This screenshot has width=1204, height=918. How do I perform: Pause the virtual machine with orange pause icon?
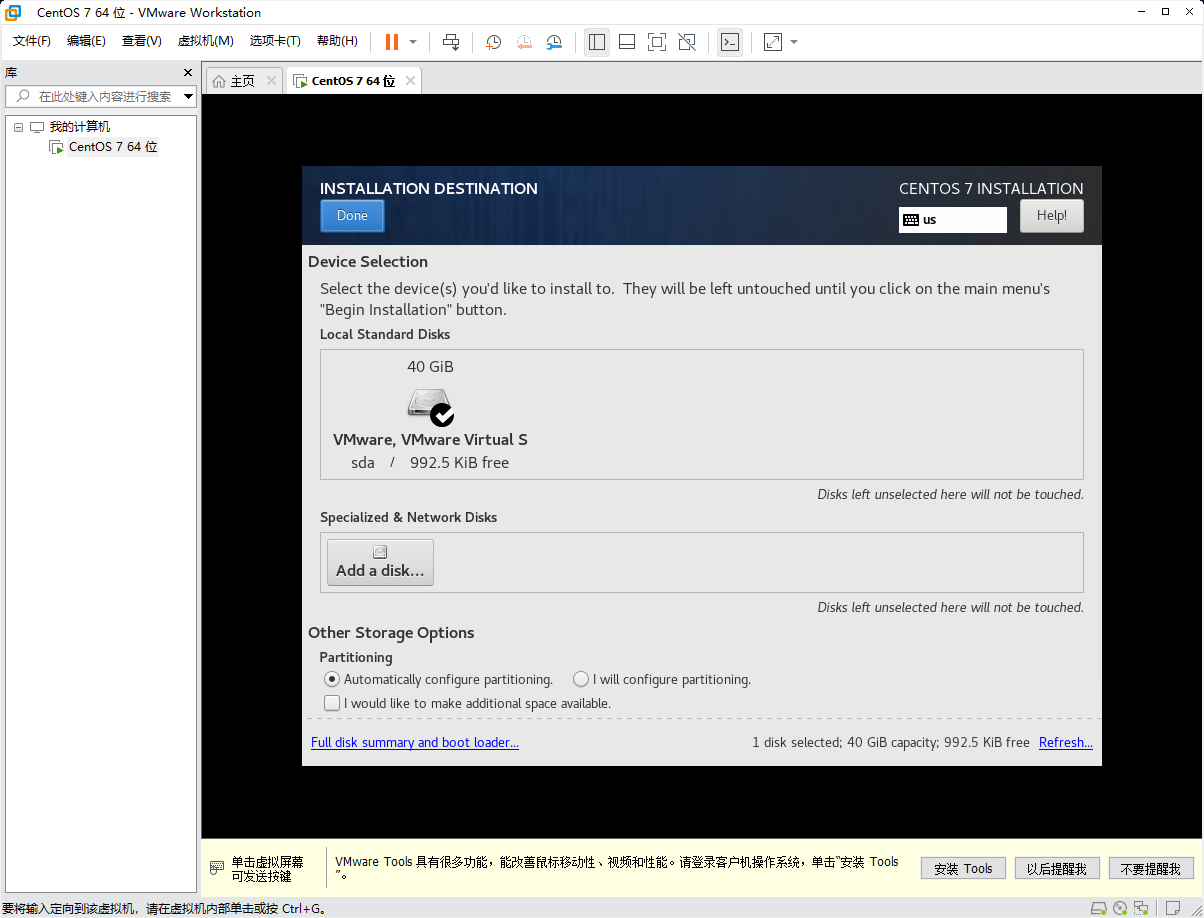click(x=391, y=42)
